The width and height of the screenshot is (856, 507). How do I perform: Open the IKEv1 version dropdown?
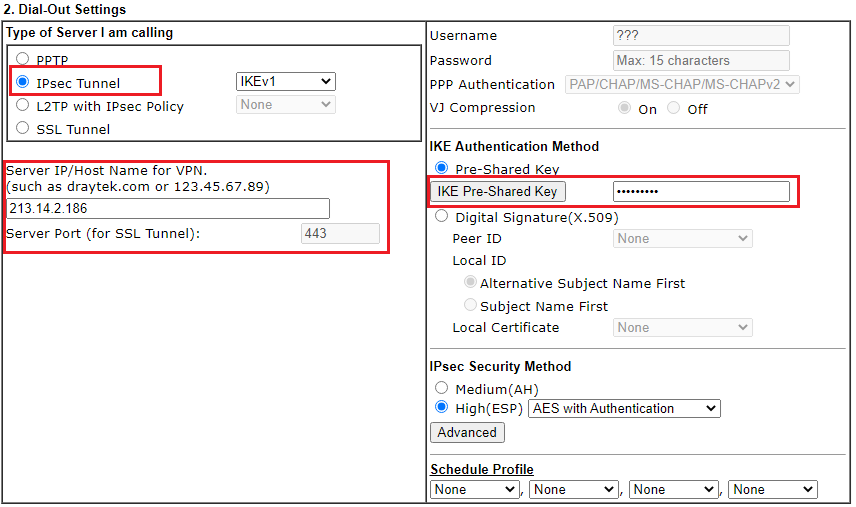(285, 82)
